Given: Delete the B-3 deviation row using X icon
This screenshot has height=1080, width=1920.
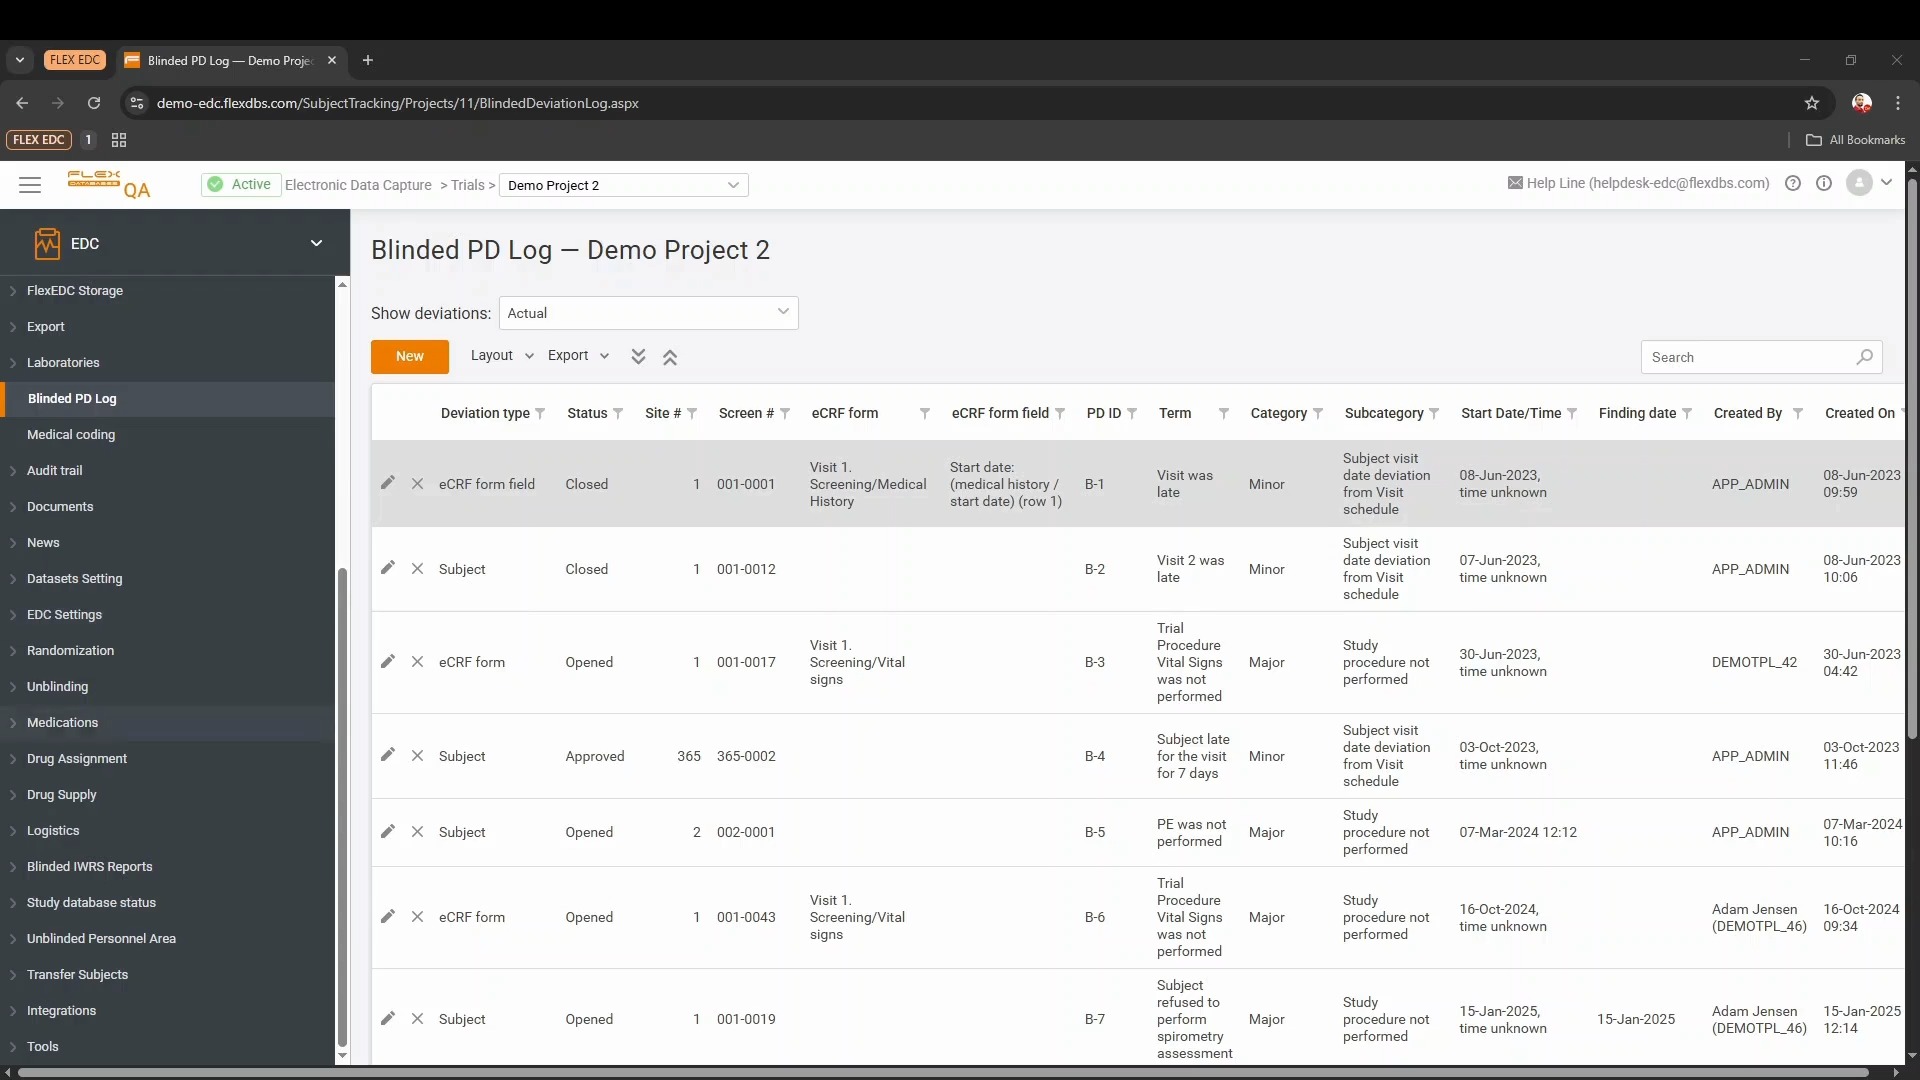Looking at the screenshot, I should tap(418, 662).
